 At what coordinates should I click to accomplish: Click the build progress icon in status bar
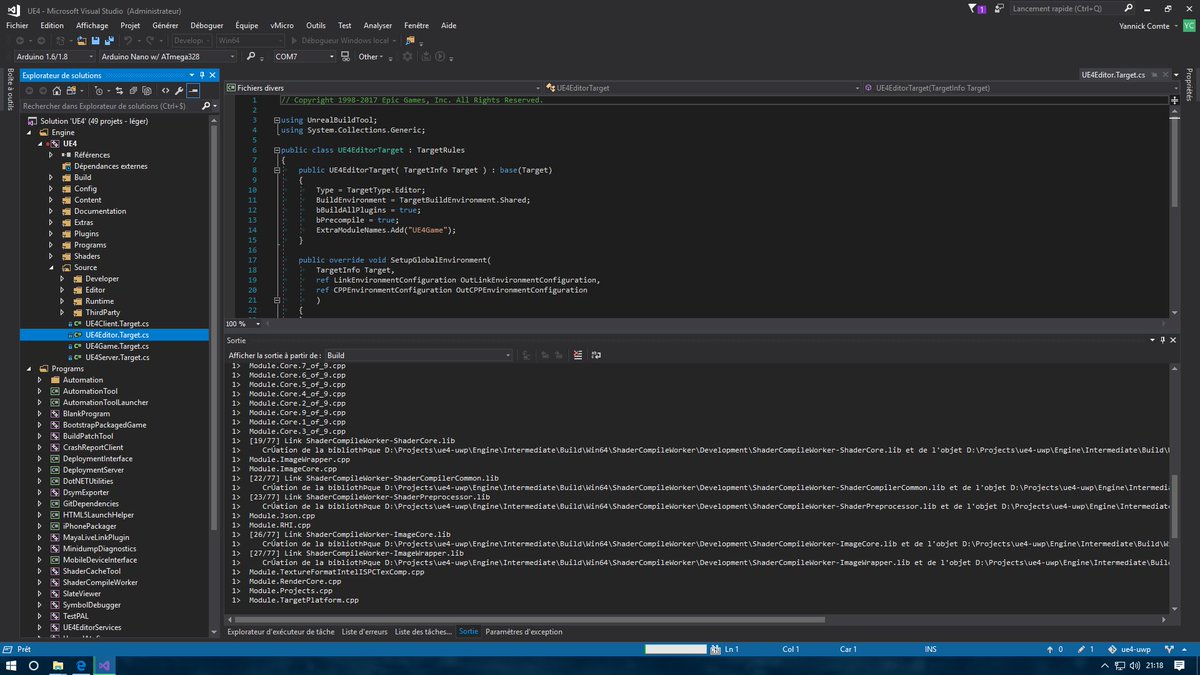click(715, 649)
